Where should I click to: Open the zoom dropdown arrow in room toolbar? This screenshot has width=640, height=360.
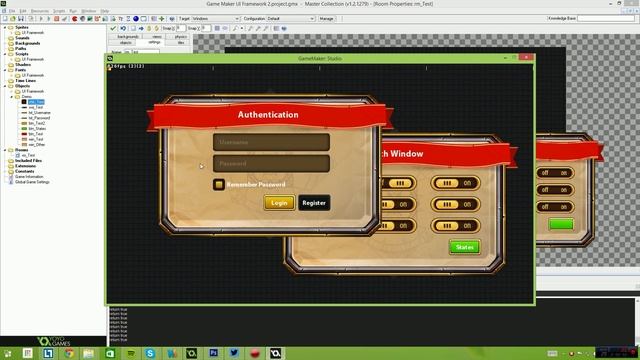tap(242, 28)
